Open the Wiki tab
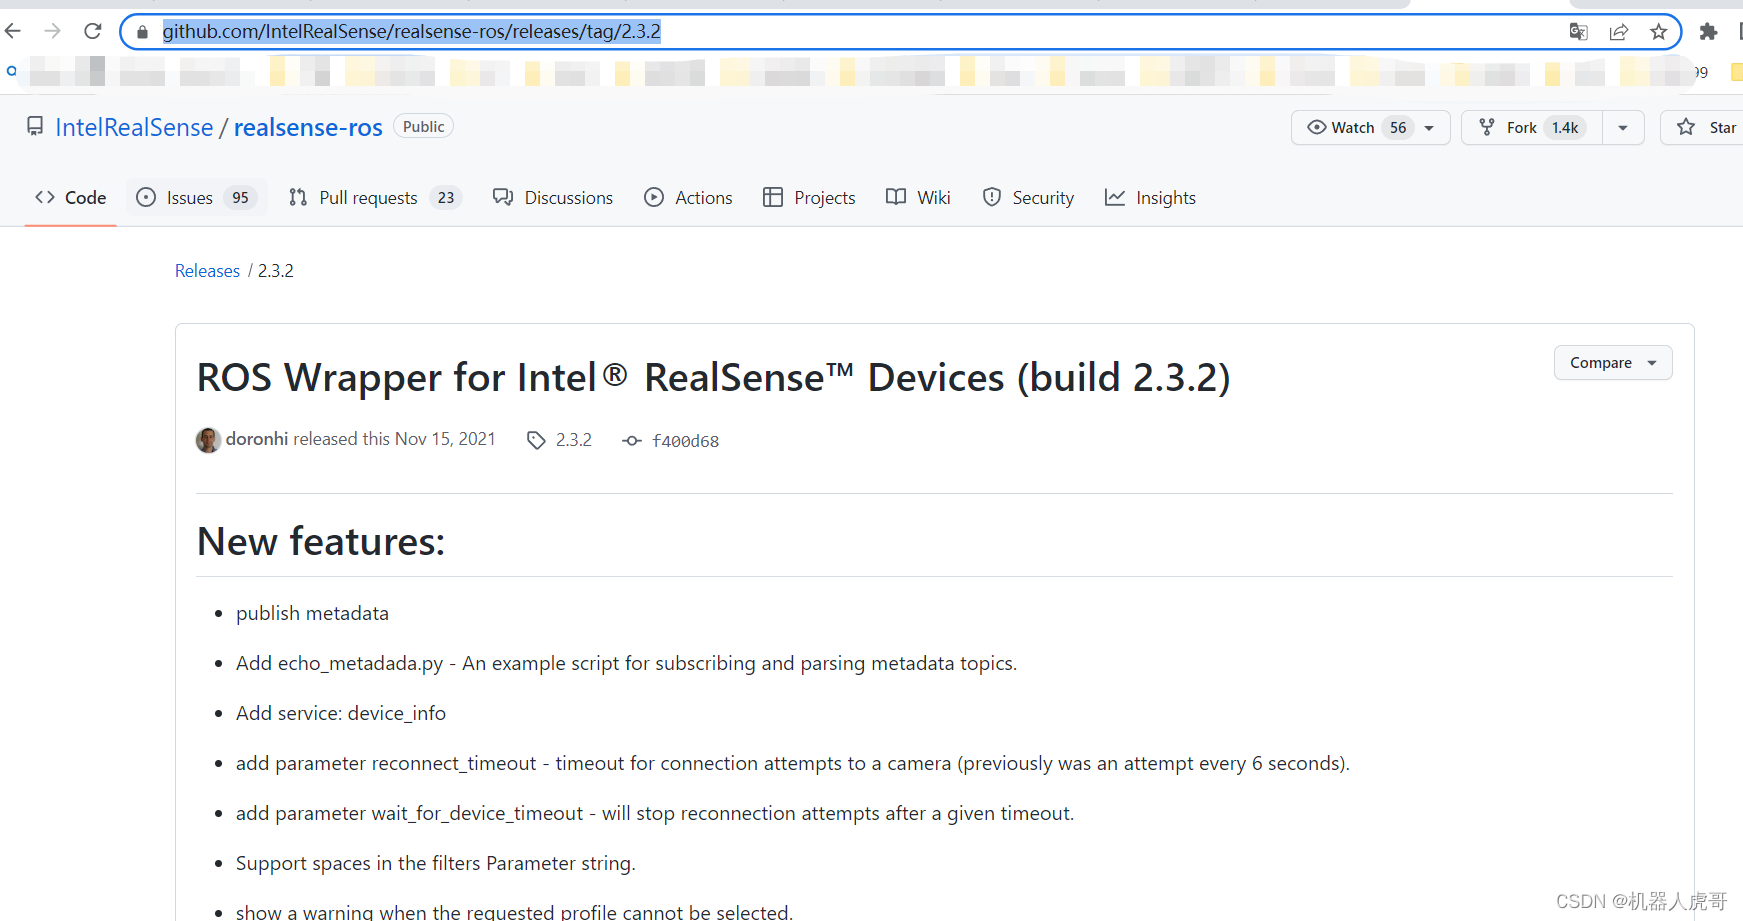Viewport: 1743px width, 921px height. [918, 198]
